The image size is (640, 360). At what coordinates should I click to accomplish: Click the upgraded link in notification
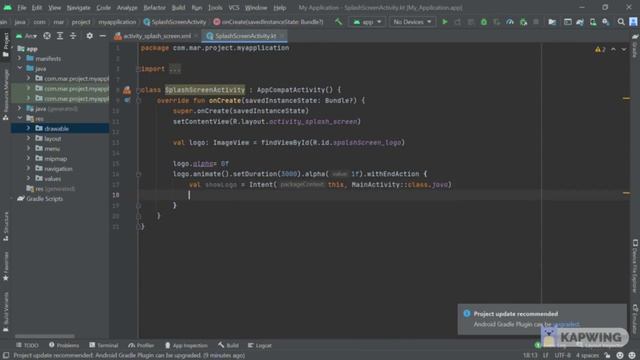566,324
